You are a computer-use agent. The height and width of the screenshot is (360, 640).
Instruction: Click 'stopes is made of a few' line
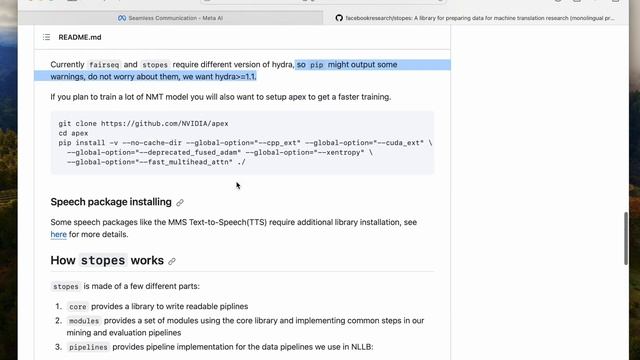pyautogui.click(x=125, y=286)
